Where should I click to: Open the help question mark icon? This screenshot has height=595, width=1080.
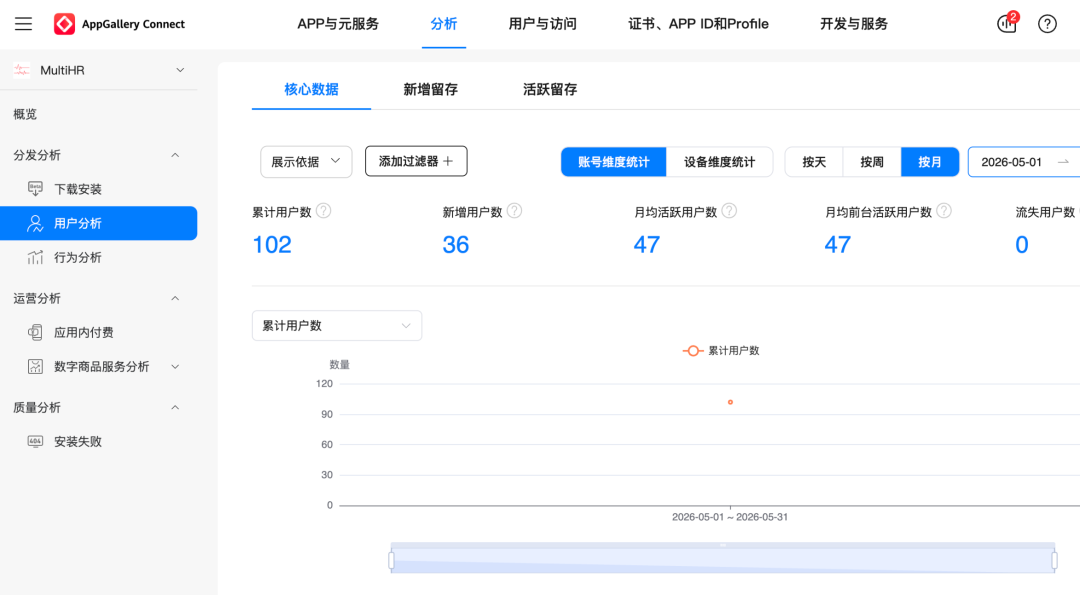[1047, 24]
